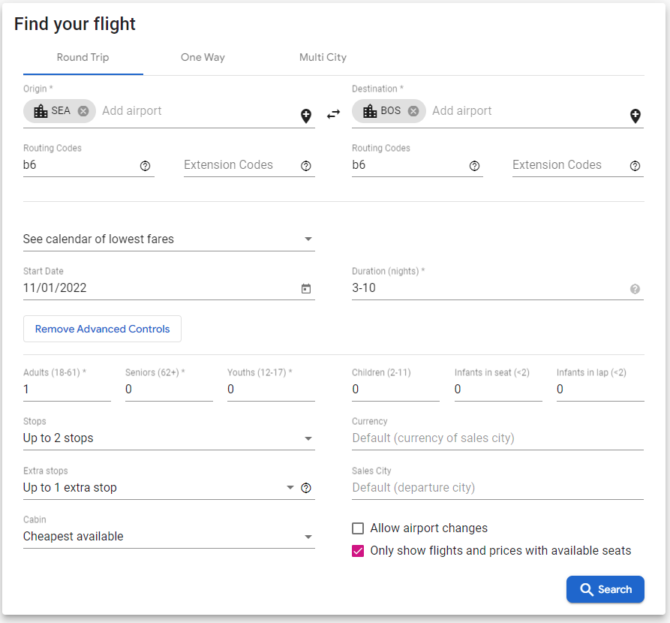
Task: Remove the BOS airport chip
Action: pyautogui.click(x=413, y=111)
